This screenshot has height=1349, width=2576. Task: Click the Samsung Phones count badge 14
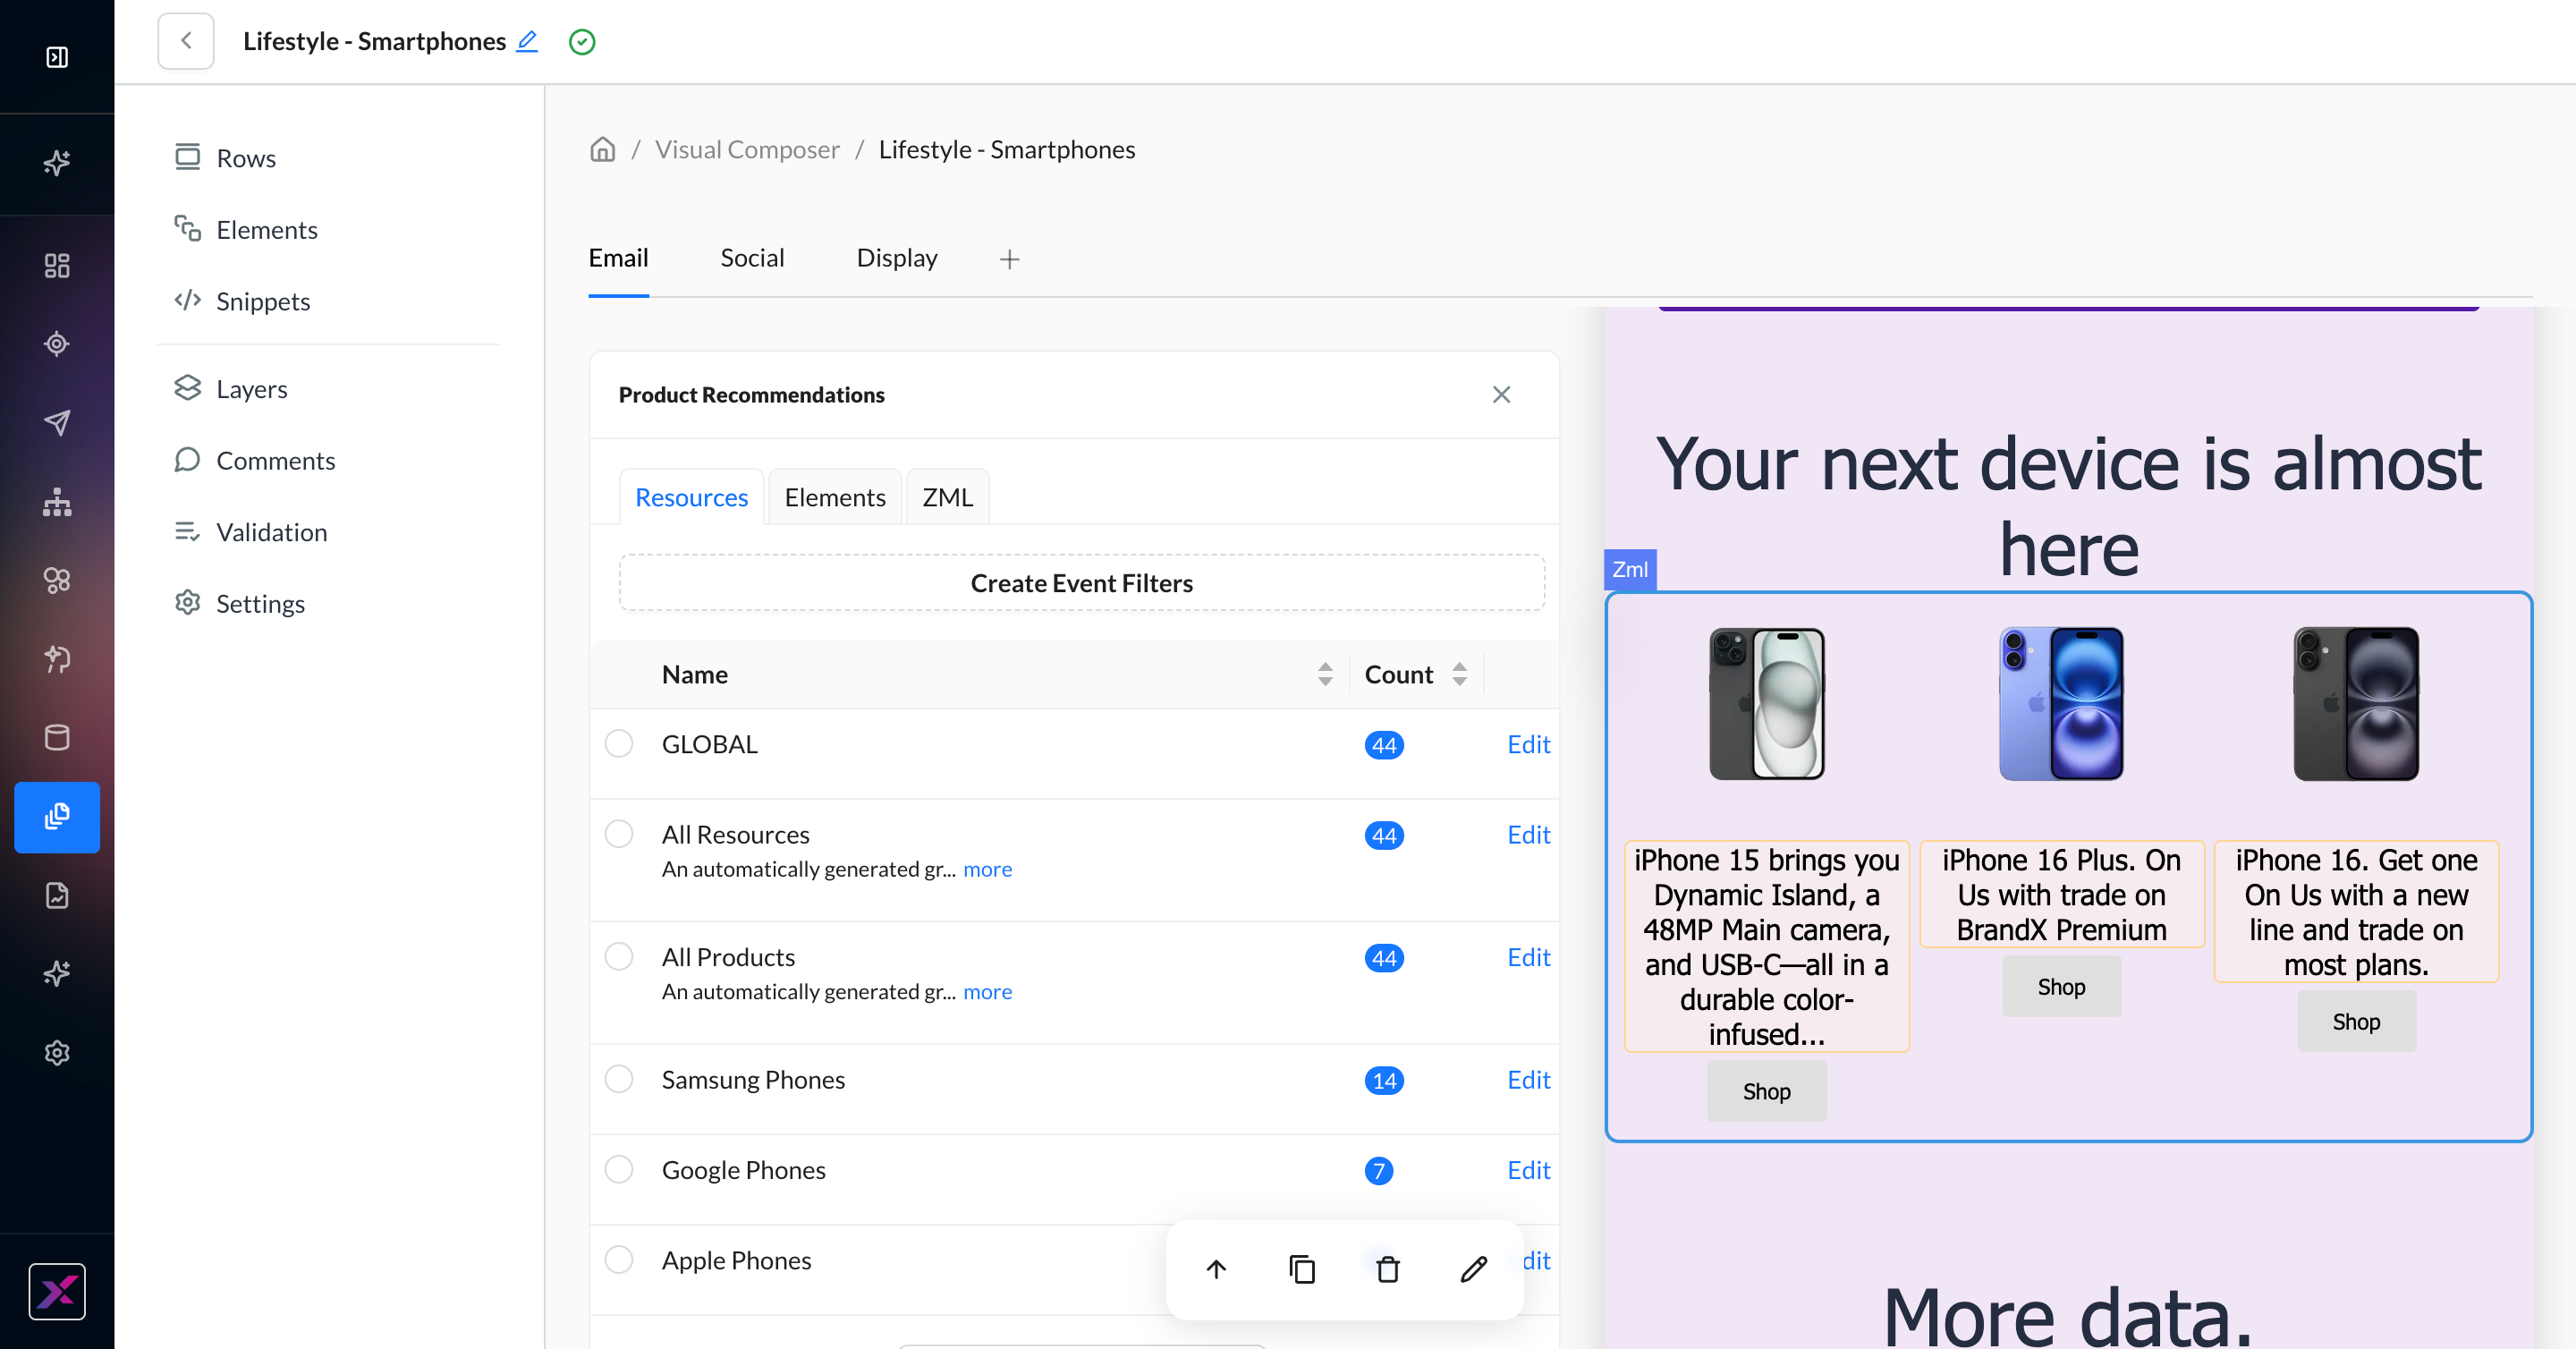pyautogui.click(x=1384, y=1081)
